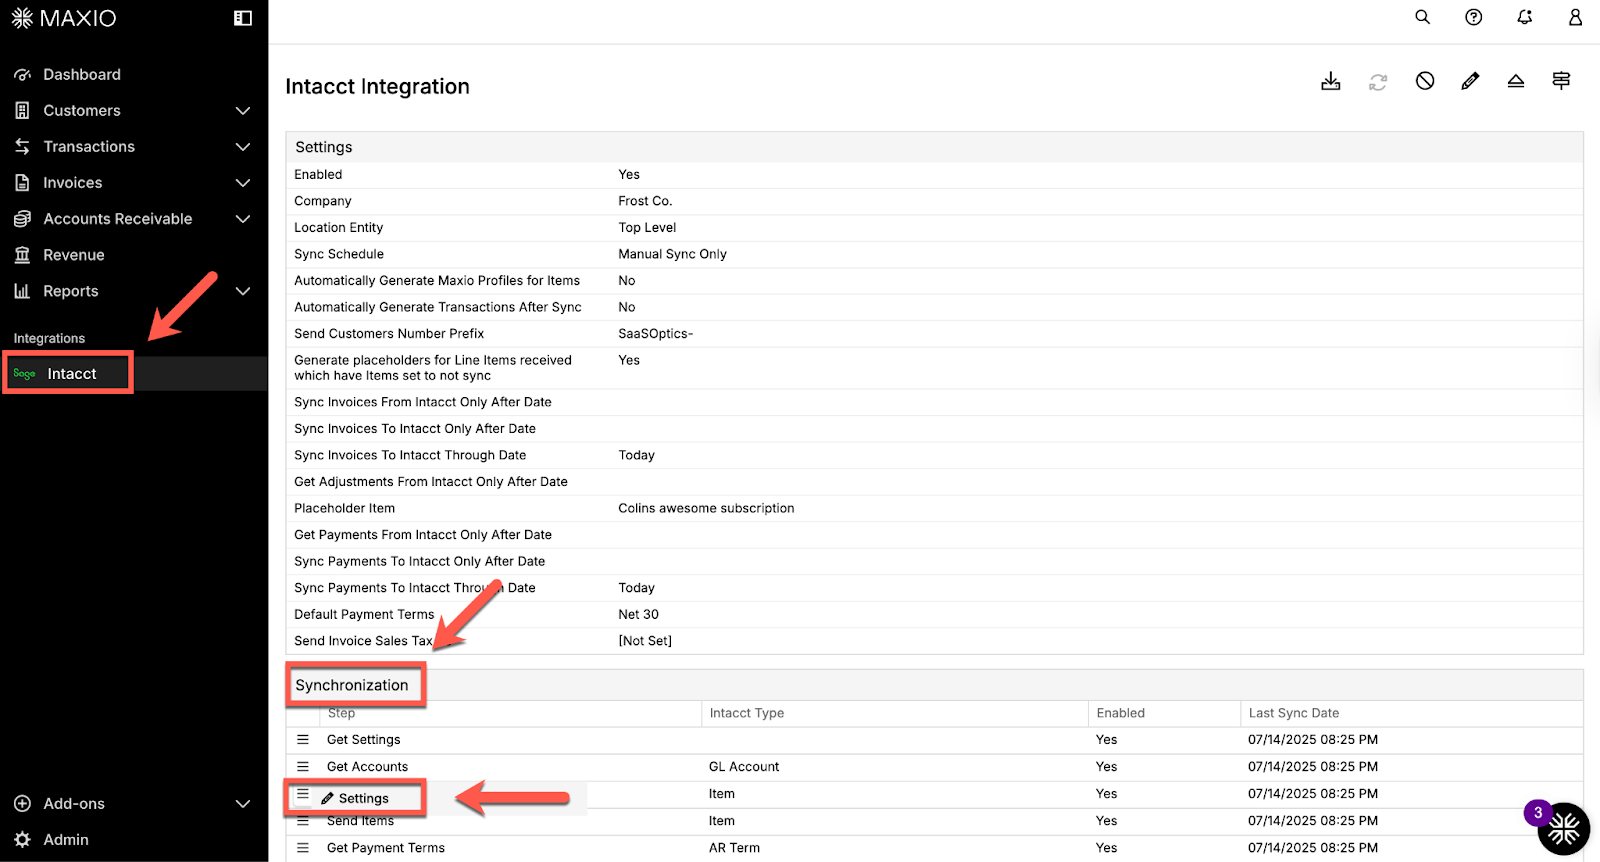Click the Intacct Integration page title

pos(377,87)
